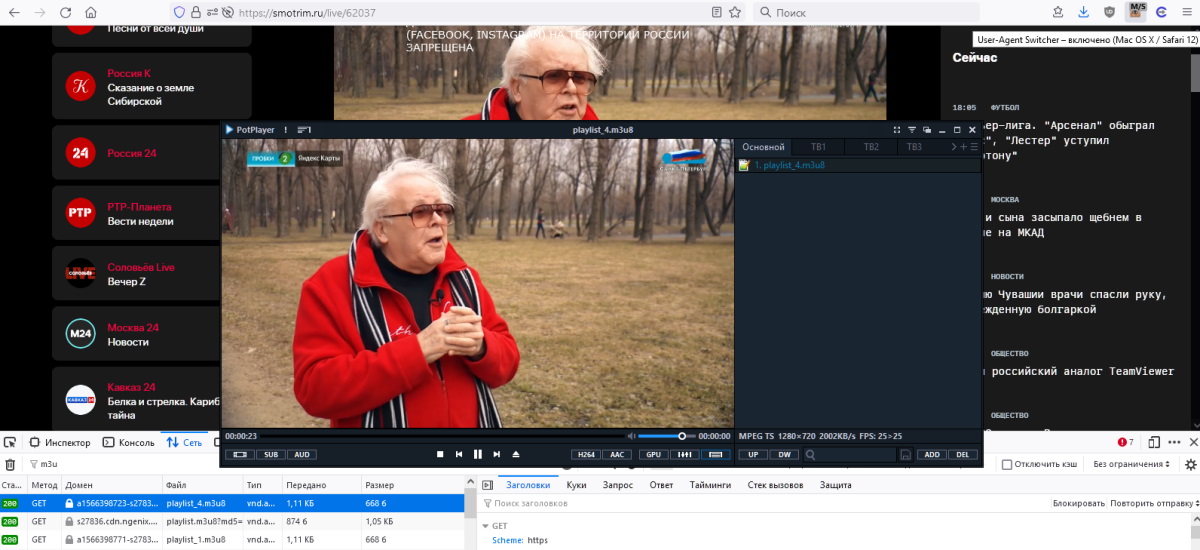Bookmark this page with the star icon

pyautogui.click(x=736, y=13)
